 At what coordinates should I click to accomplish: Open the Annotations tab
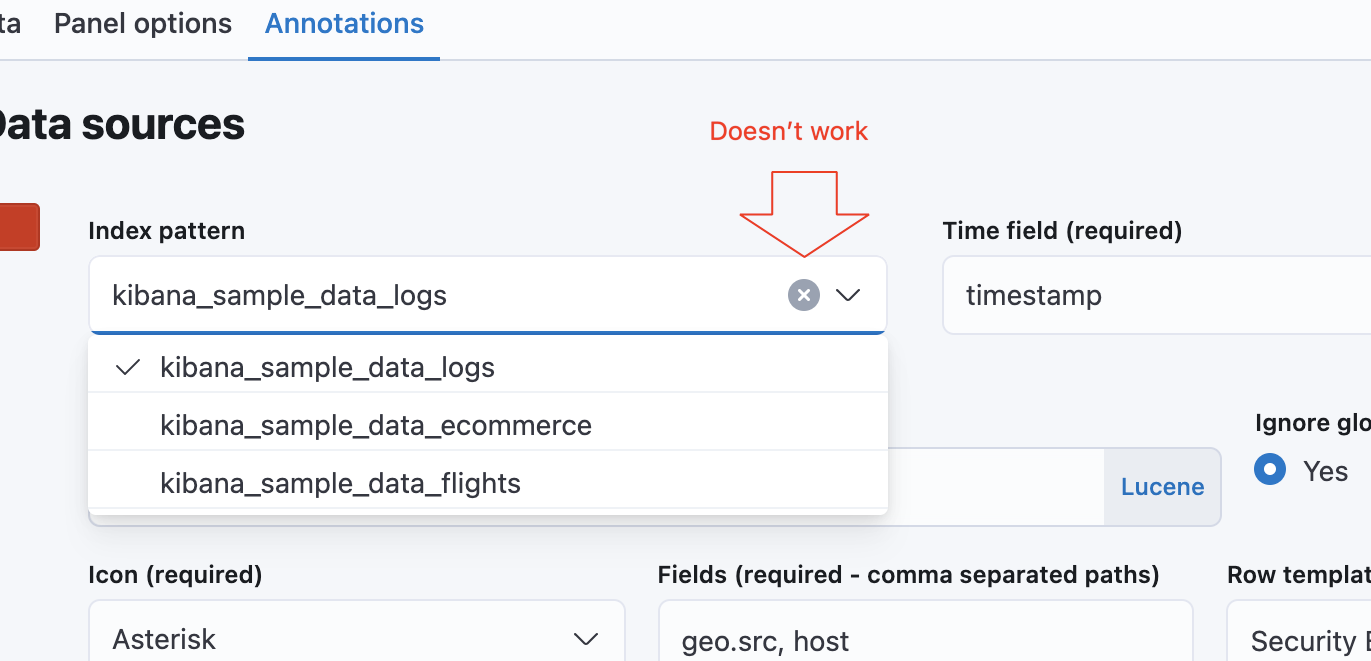344,24
